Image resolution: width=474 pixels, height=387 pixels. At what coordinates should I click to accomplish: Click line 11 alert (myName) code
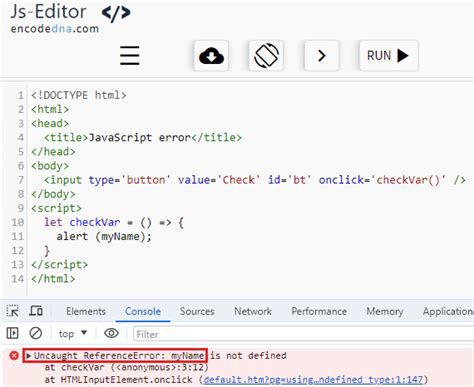pos(104,236)
